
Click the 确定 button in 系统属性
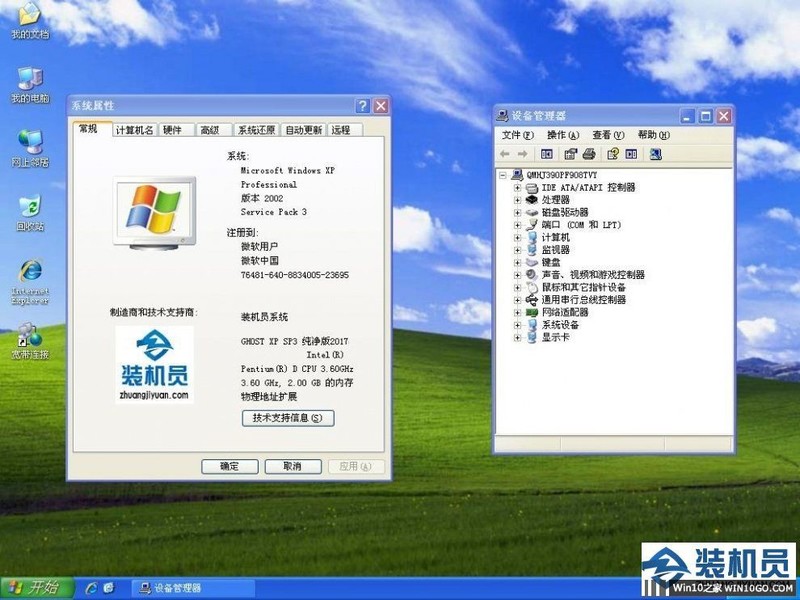point(229,466)
